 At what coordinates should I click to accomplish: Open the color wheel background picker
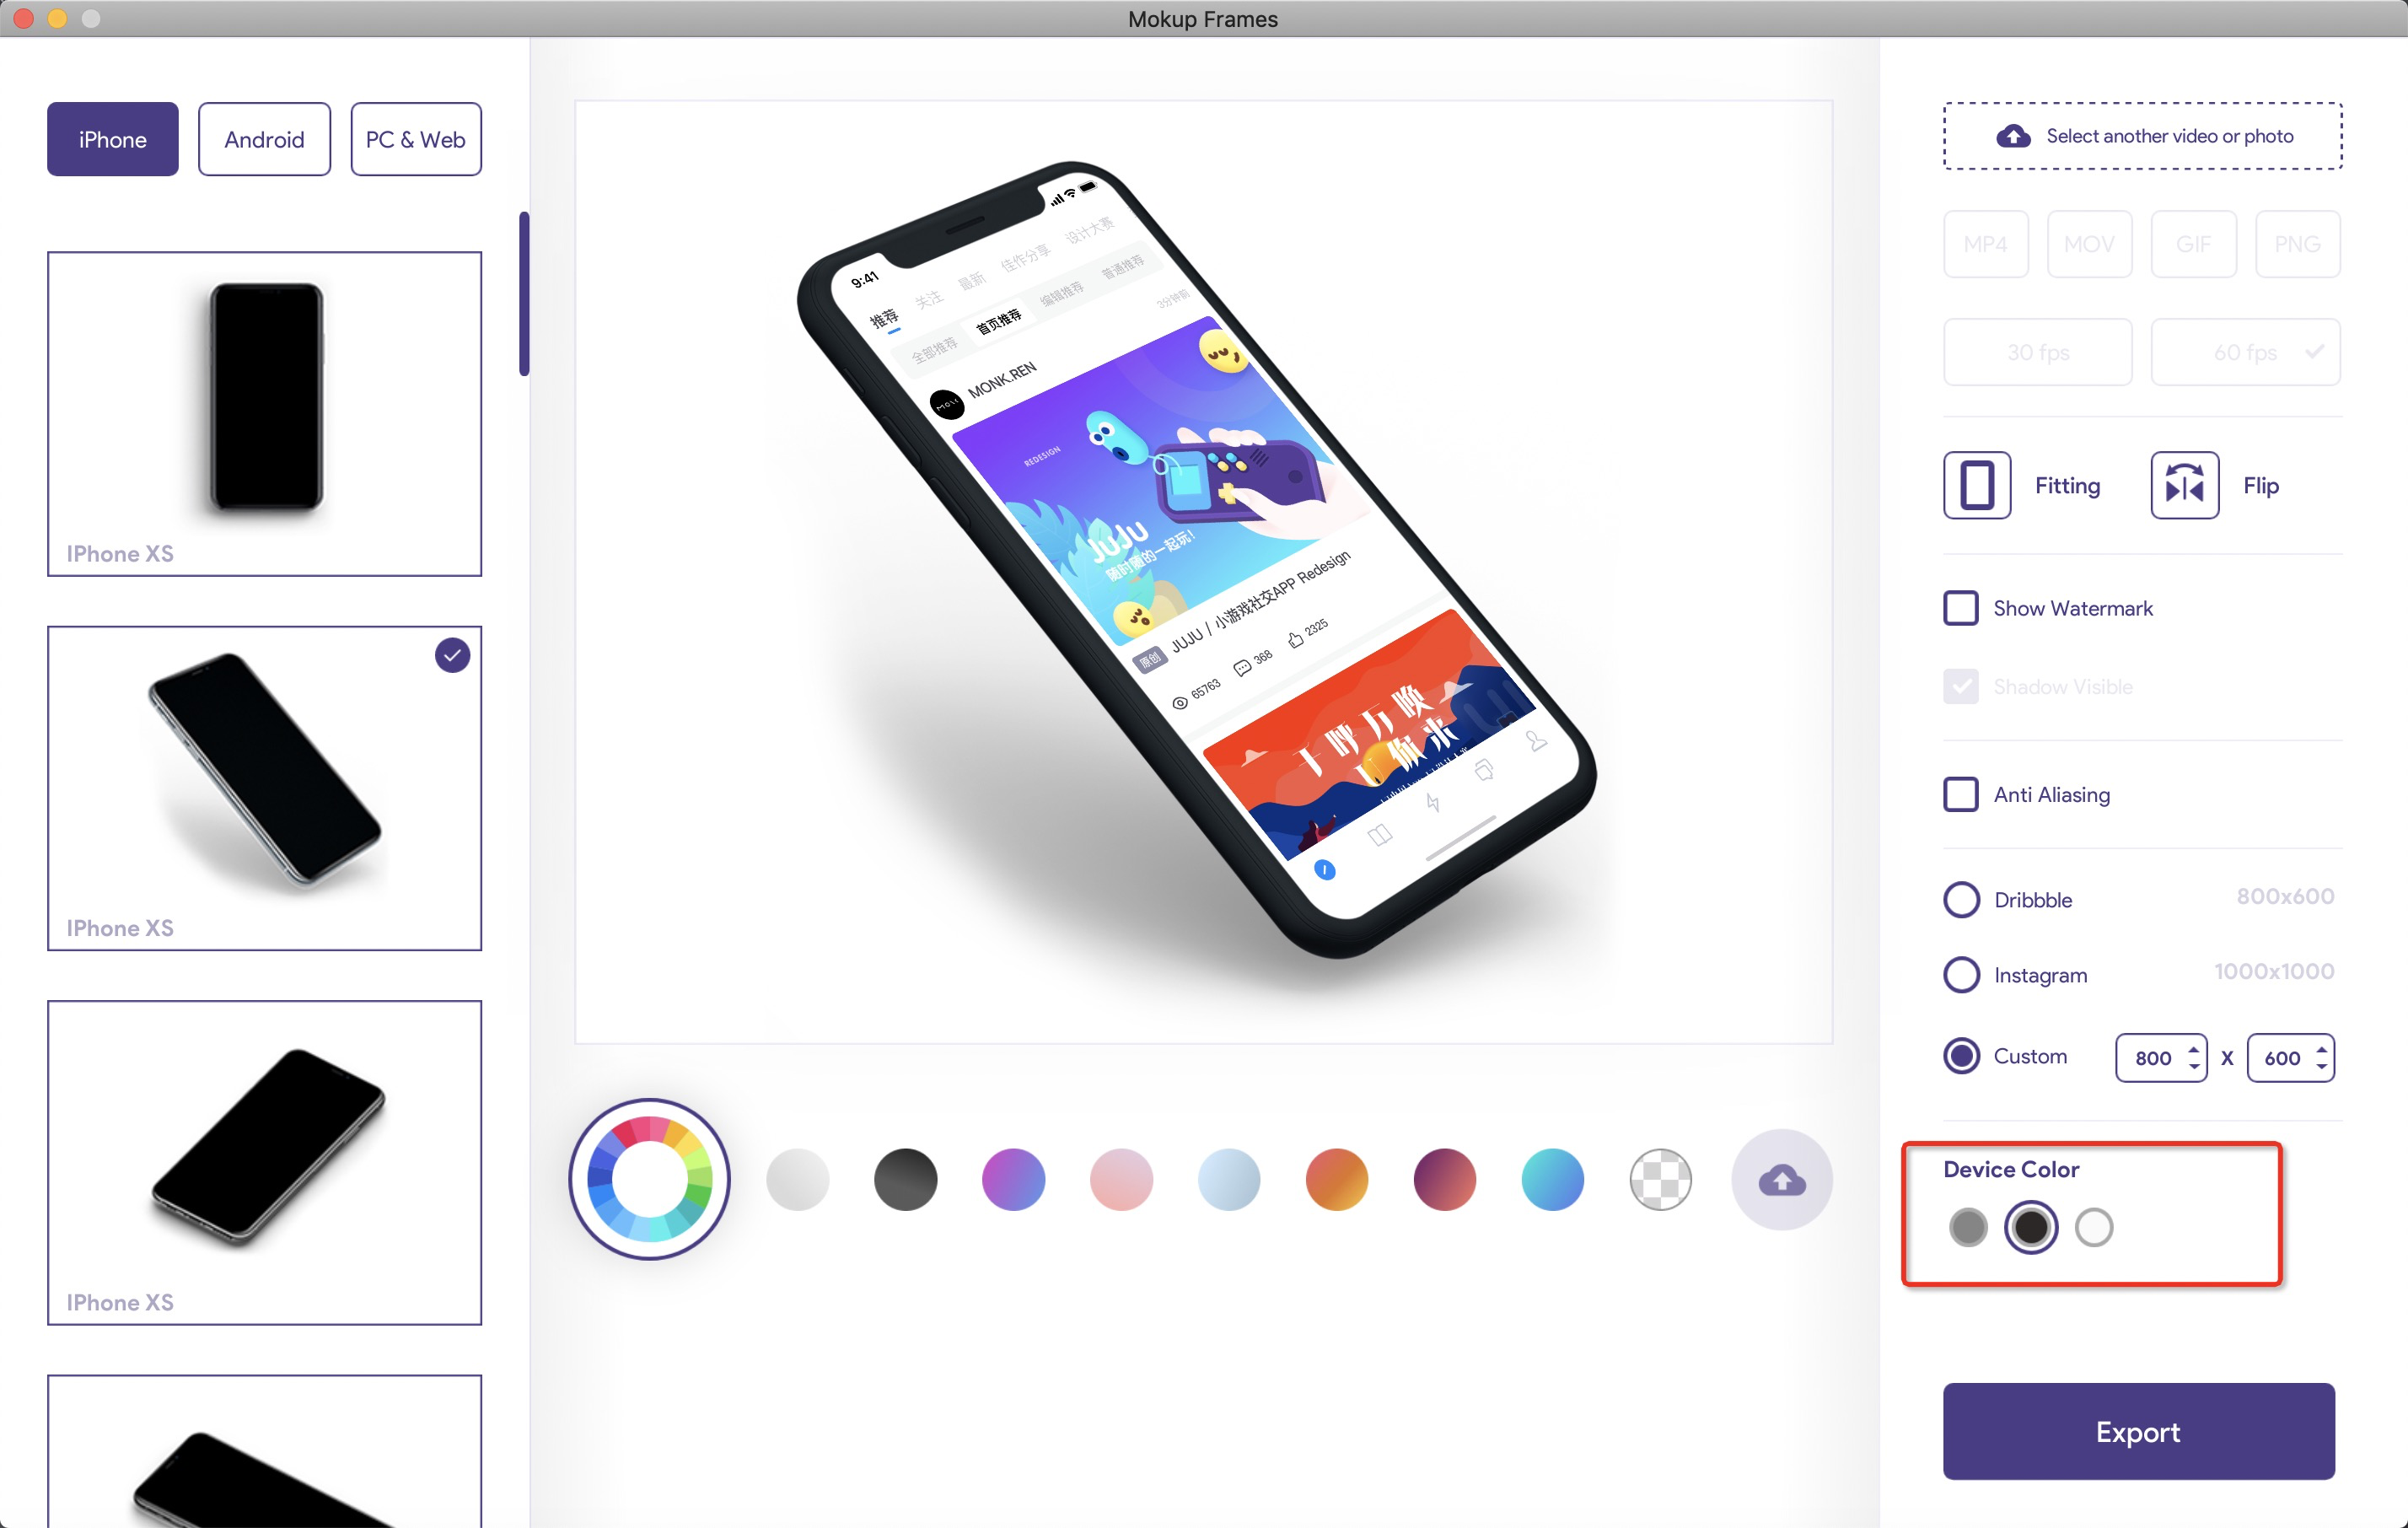(x=650, y=1179)
